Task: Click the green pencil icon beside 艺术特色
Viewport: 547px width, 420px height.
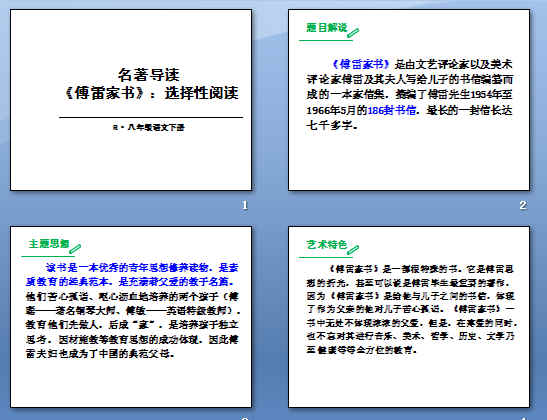Action: (x=353, y=249)
